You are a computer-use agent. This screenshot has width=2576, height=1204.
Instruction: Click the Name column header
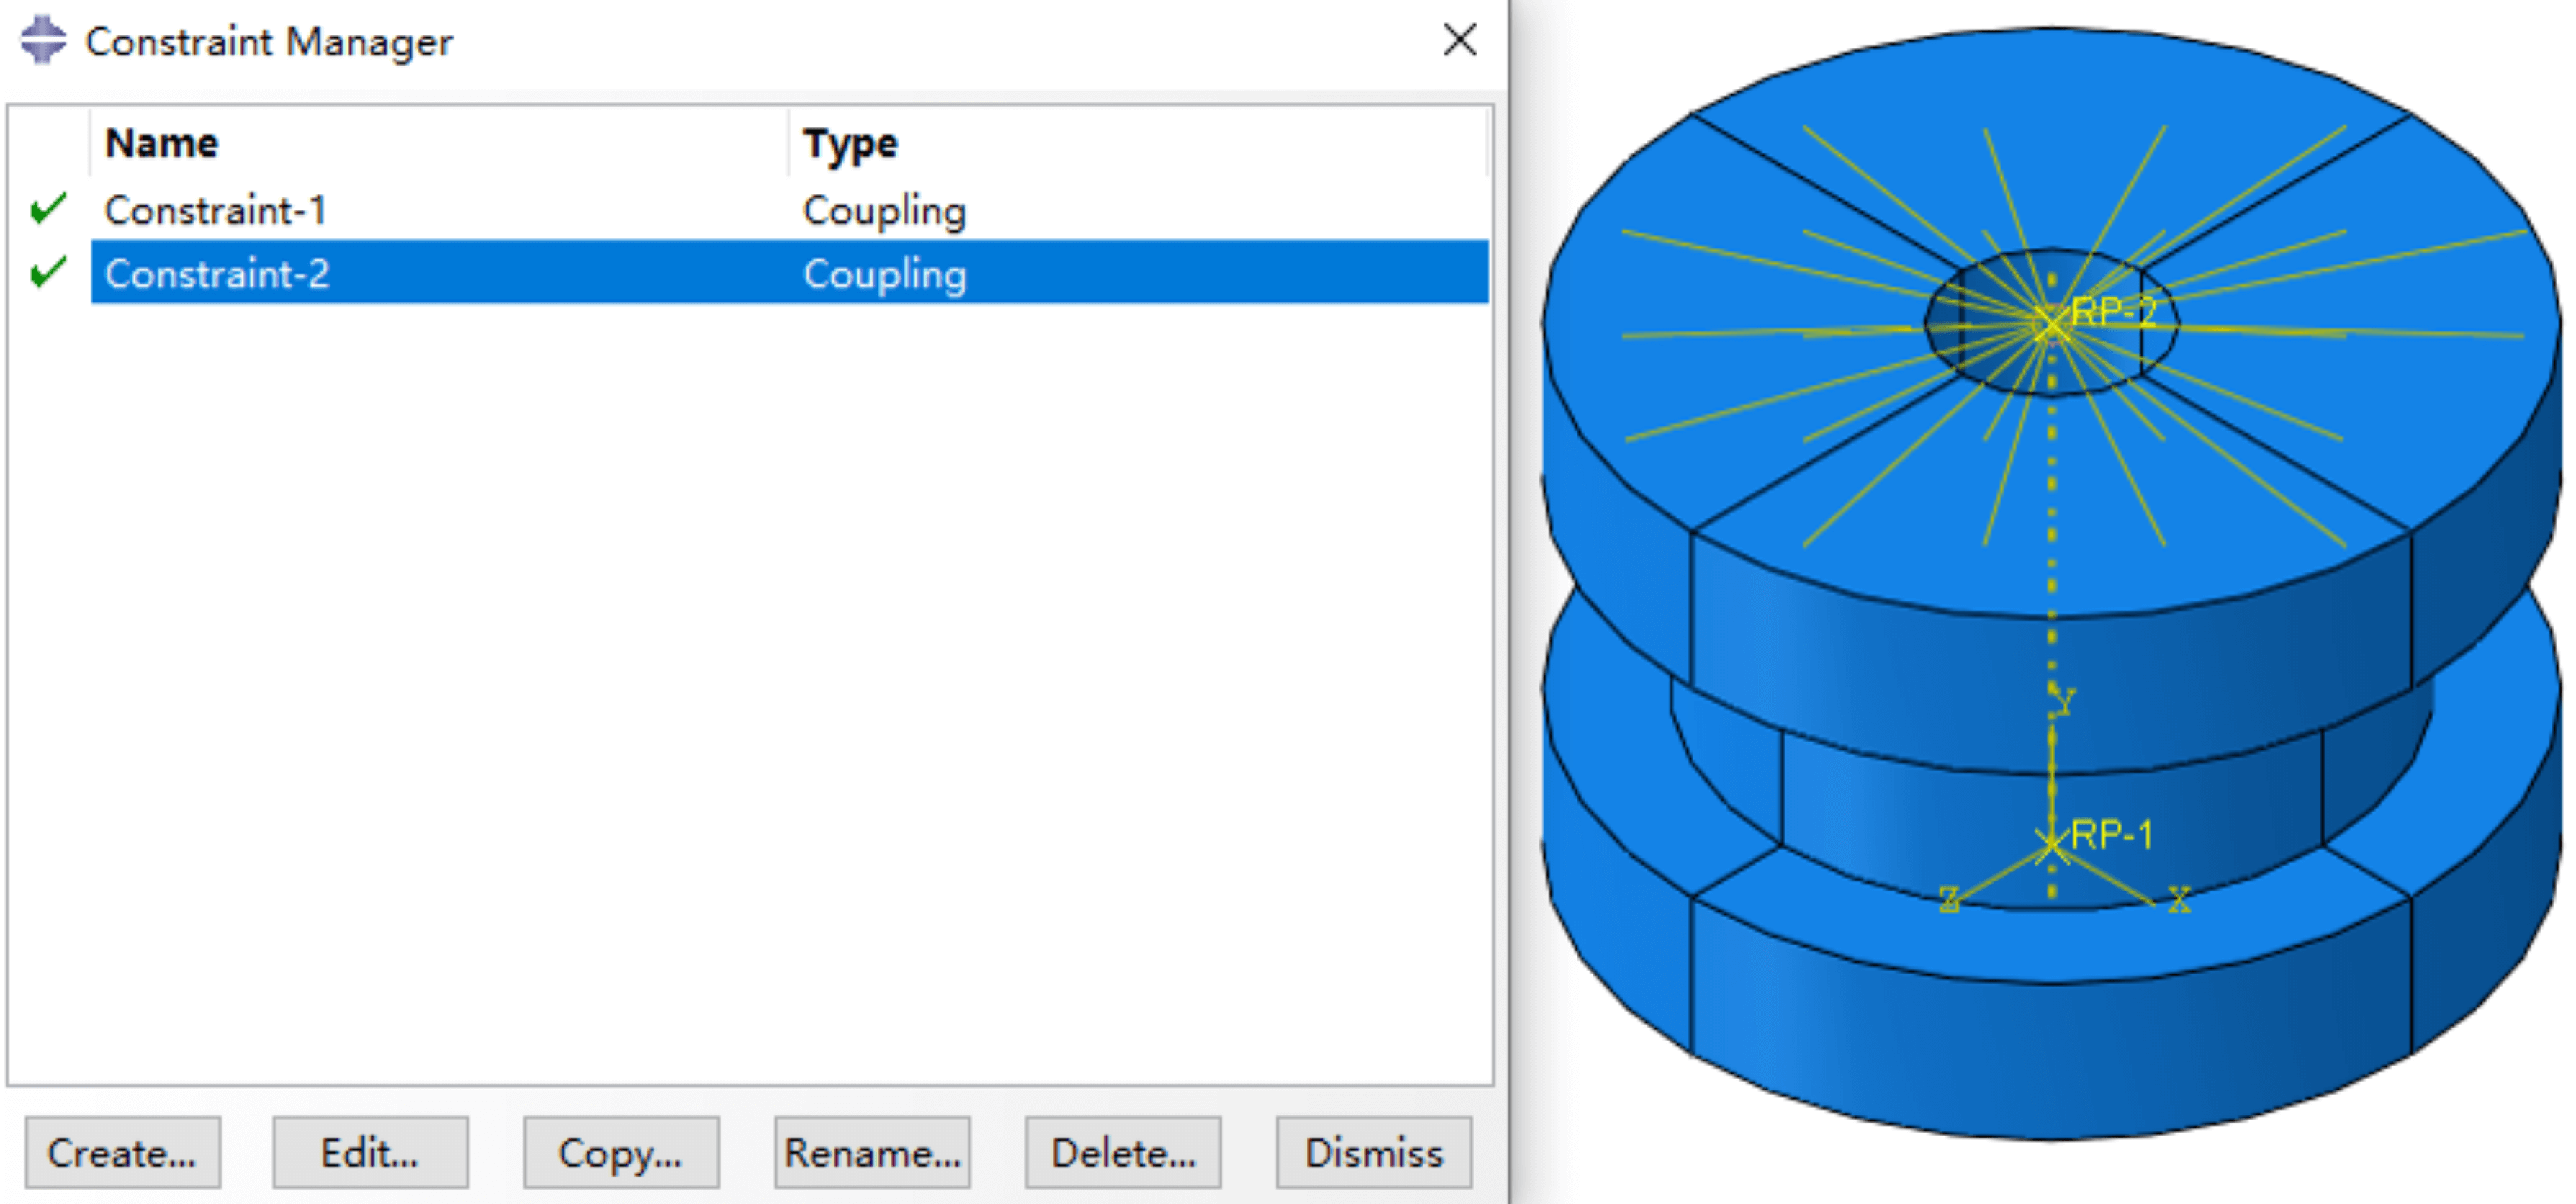pos(162,143)
